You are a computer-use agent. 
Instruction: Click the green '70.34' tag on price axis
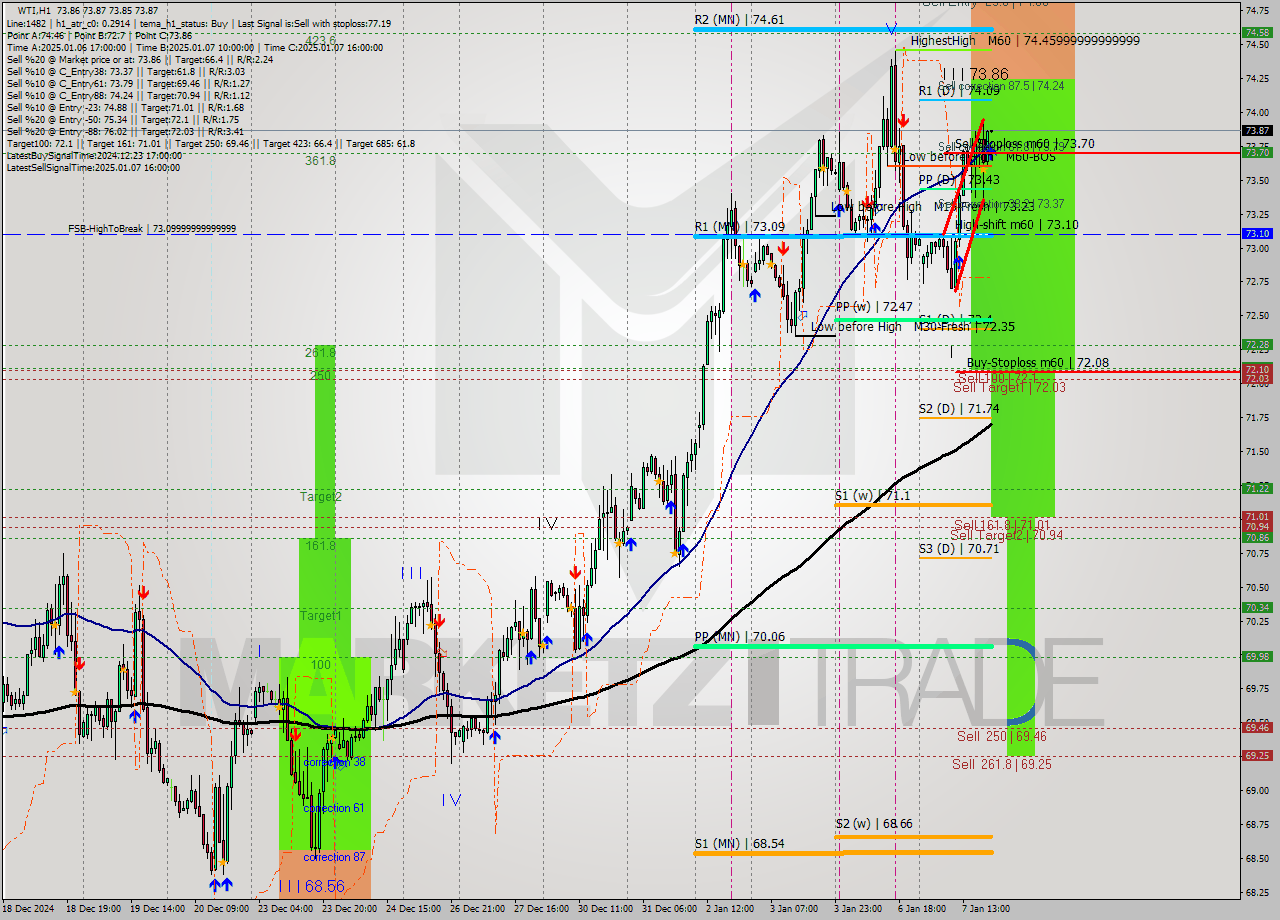[1257, 607]
